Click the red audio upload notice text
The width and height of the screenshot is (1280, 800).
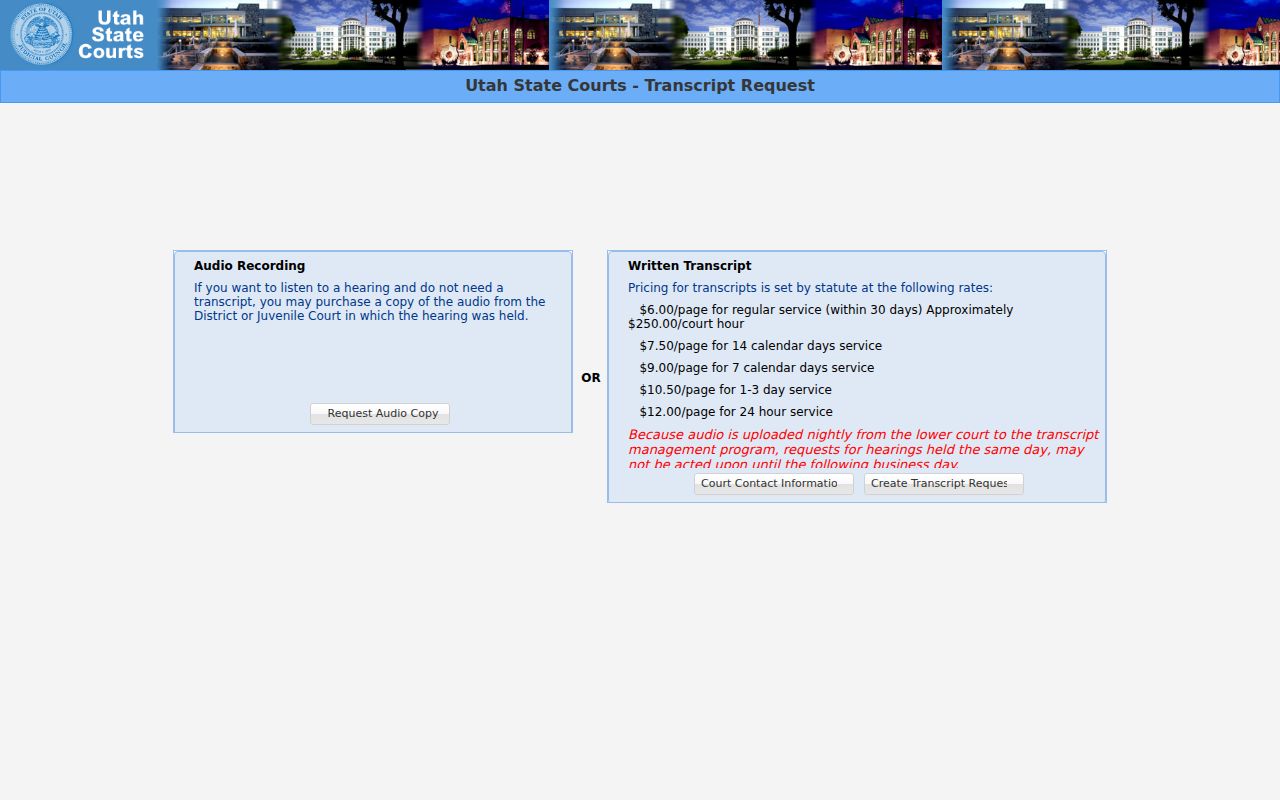pos(863,449)
